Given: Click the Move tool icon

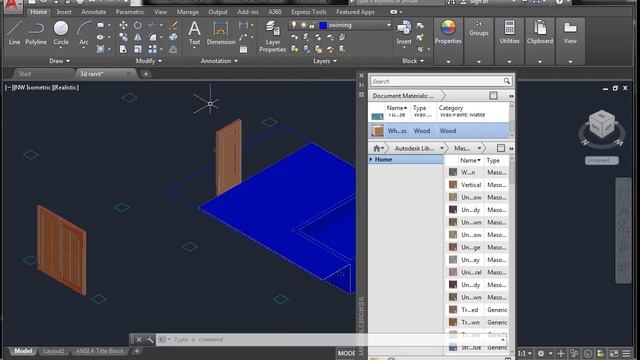Looking at the screenshot, I should (123, 25).
